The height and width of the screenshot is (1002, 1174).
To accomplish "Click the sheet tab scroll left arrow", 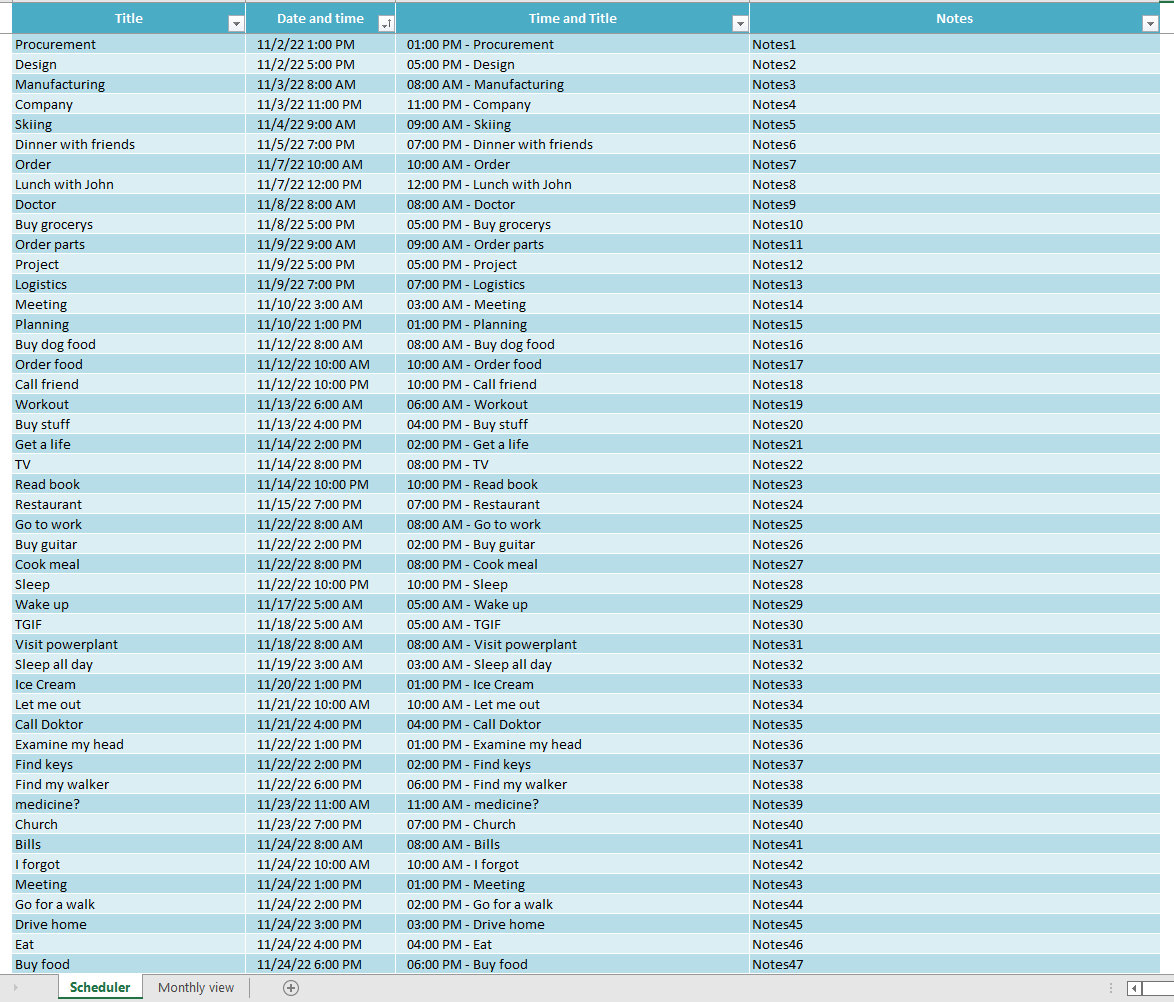I will click(x=16, y=988).
